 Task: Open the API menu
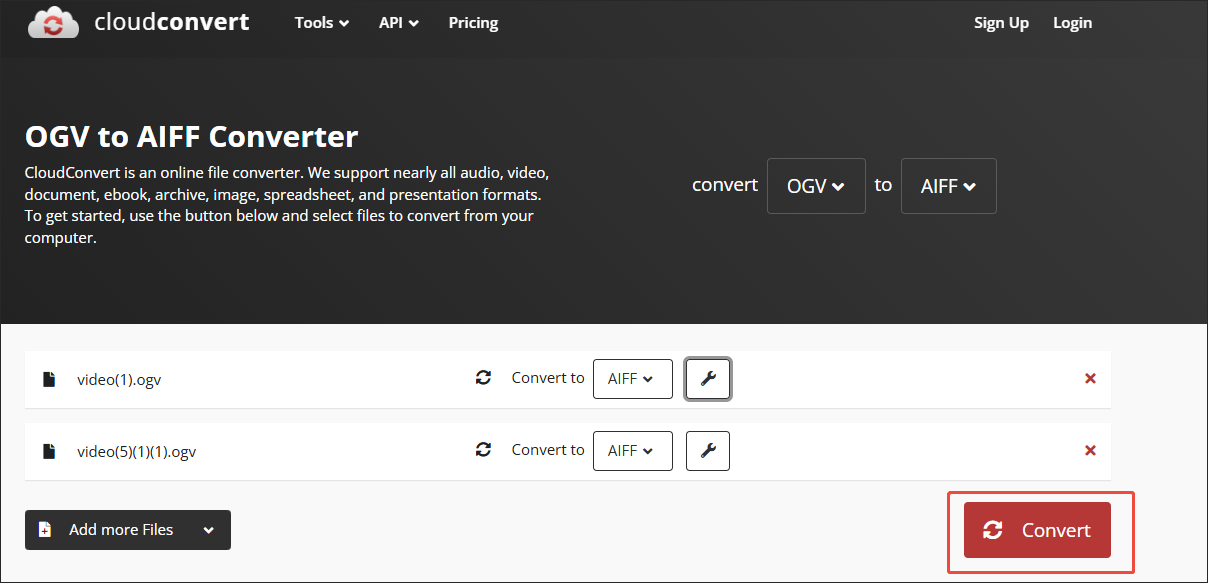coord(399,23)
